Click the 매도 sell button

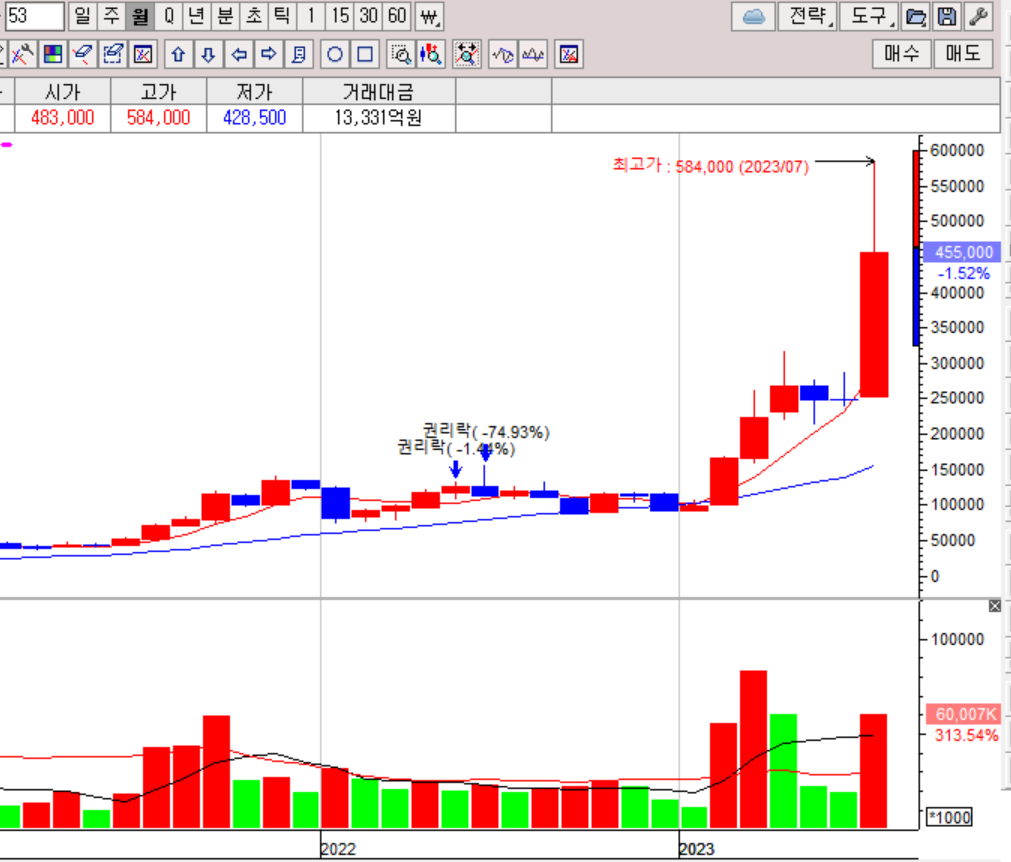click(963, 54)
